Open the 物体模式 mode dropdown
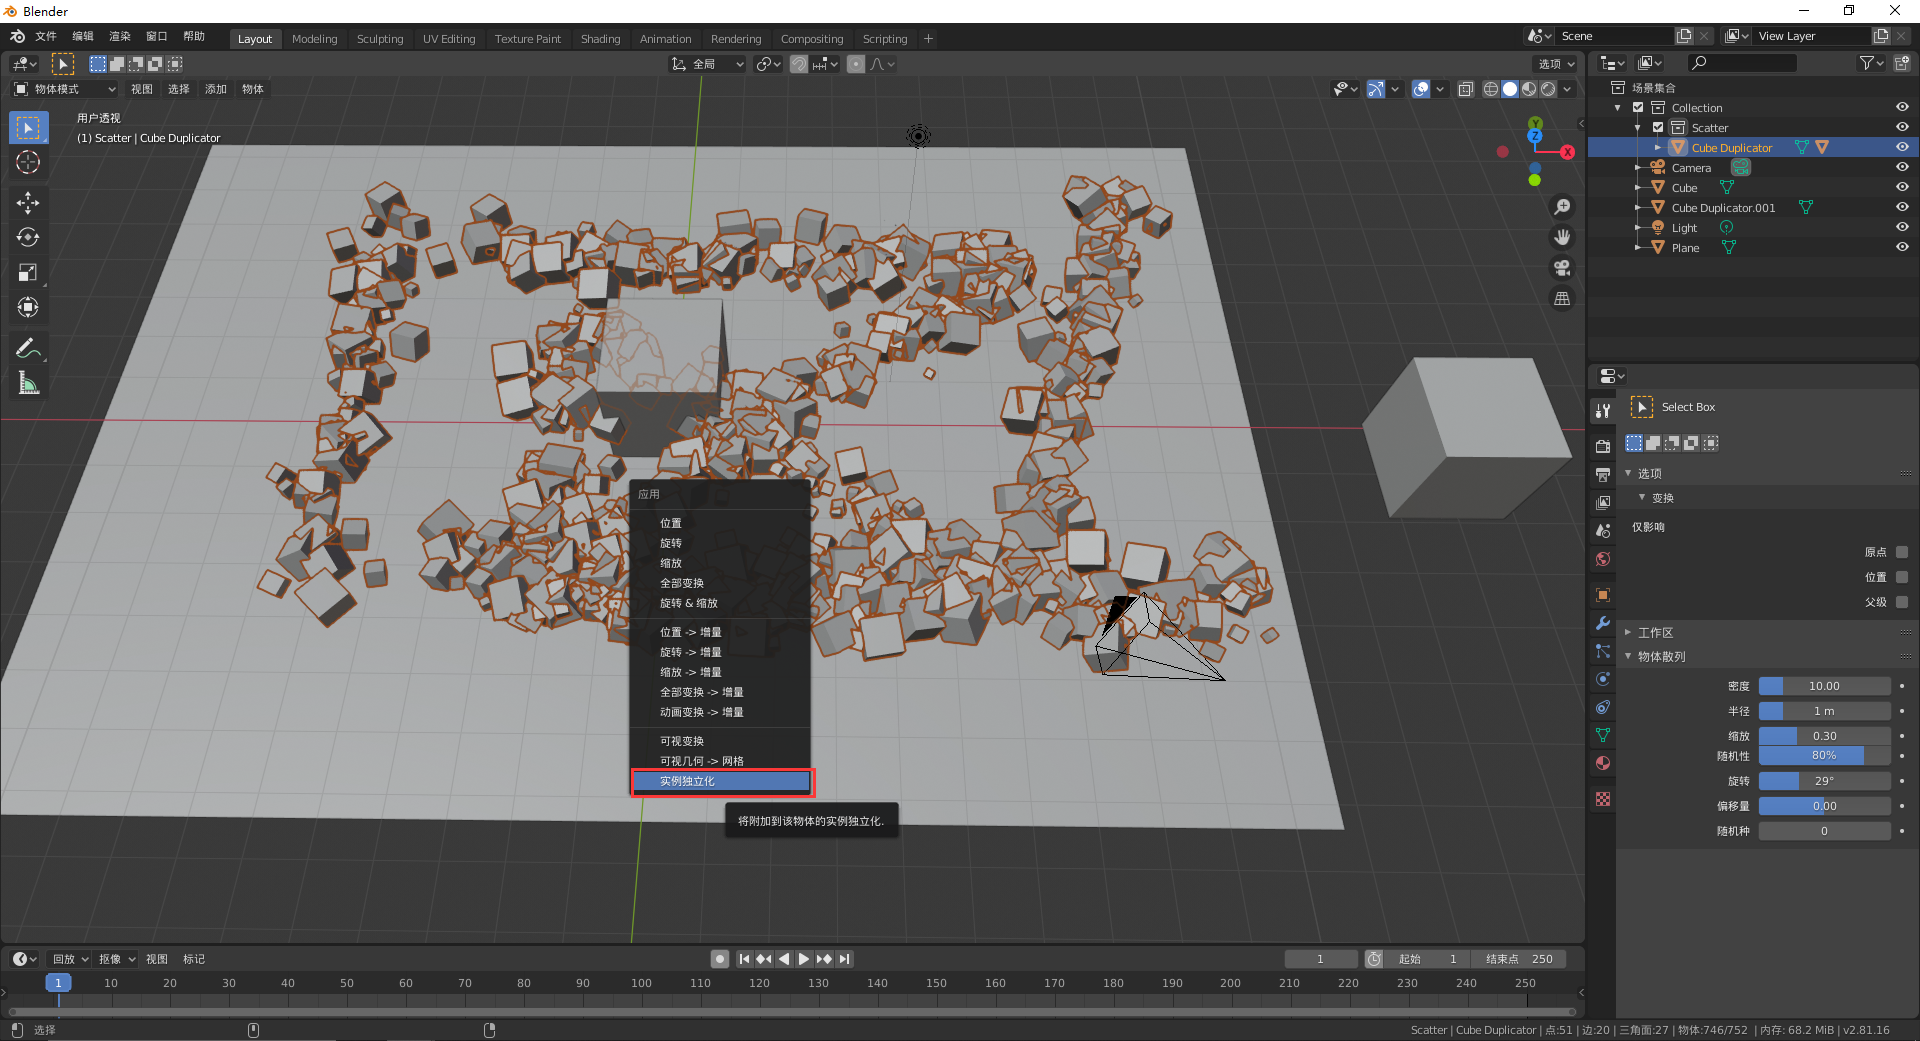The image size is (1920, 1041). click(65, 89)
